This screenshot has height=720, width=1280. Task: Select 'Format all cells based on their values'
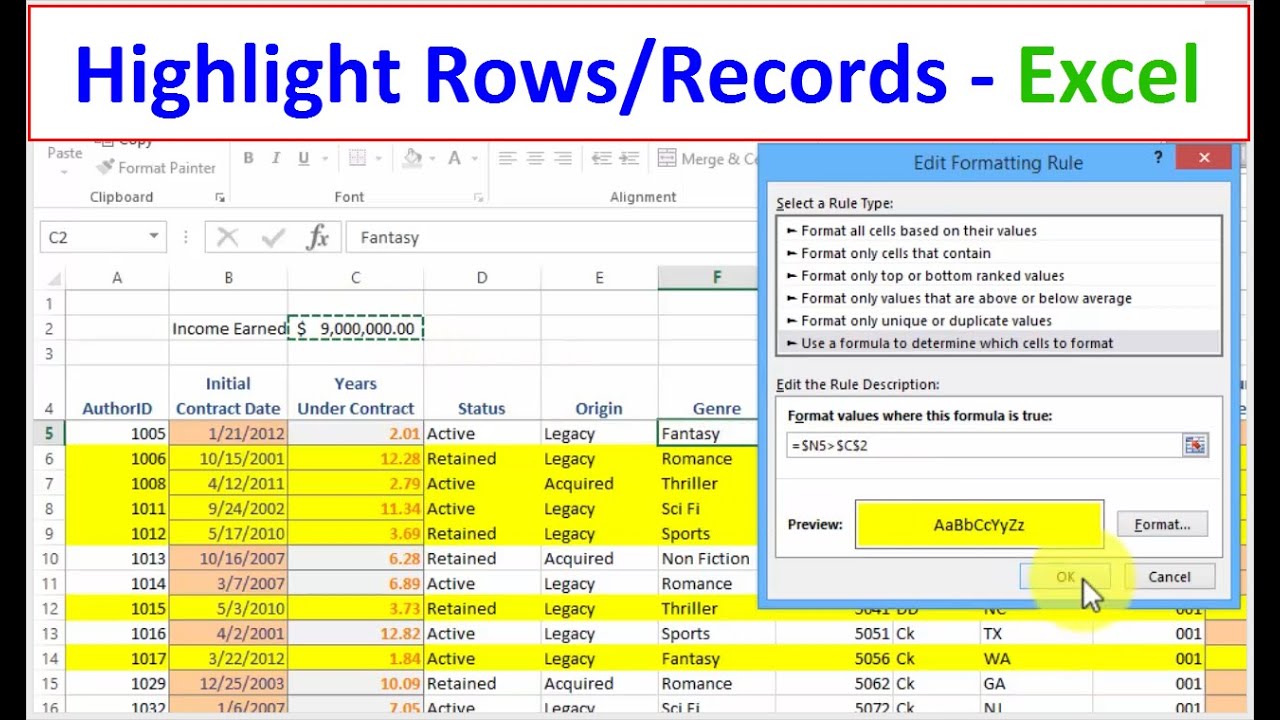pyautogui.click(x=999, y=231)
